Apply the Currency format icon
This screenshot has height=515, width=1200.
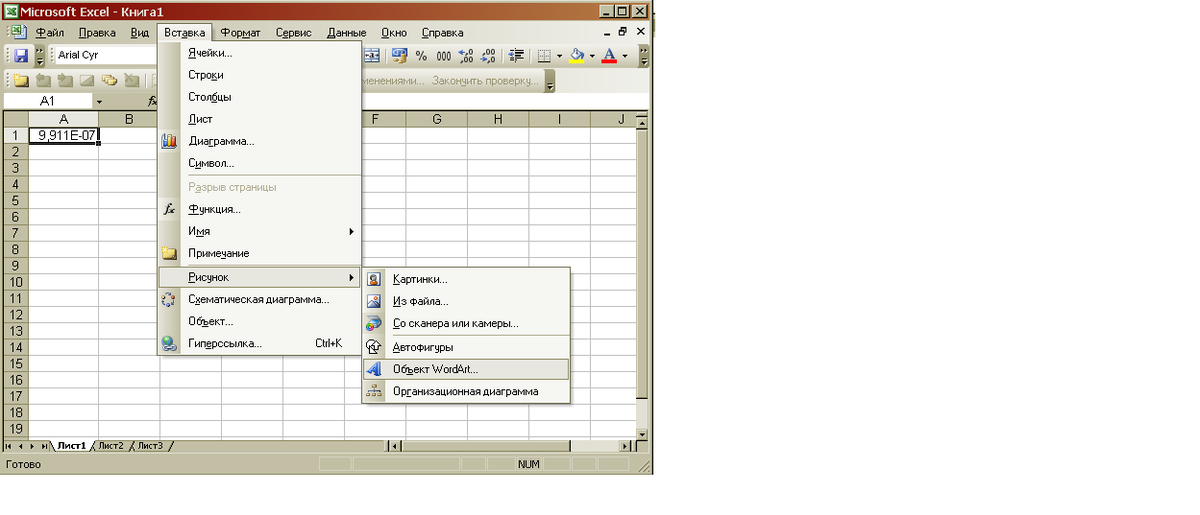click(399, 56)
